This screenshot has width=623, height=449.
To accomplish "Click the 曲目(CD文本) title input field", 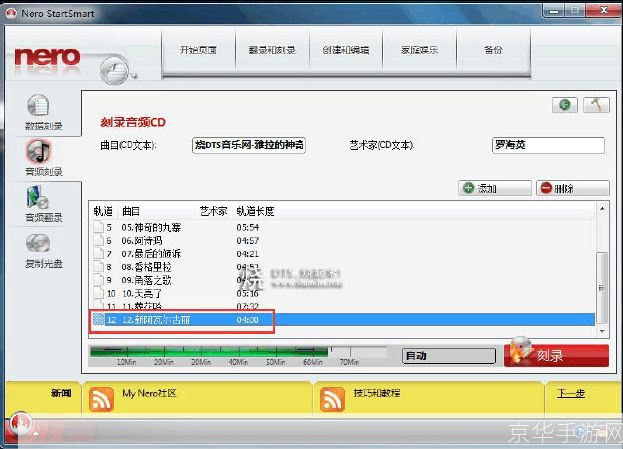I will (x=249, y=145).
